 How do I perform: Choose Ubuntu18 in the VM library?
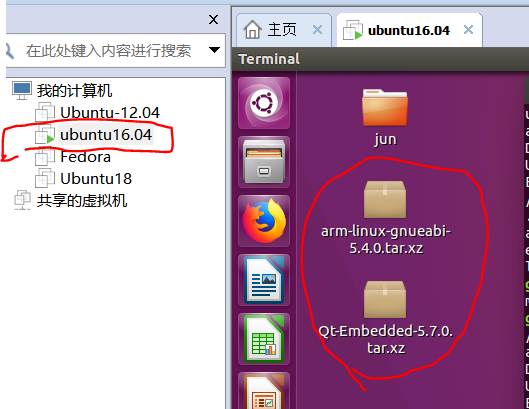click(96, 179)
